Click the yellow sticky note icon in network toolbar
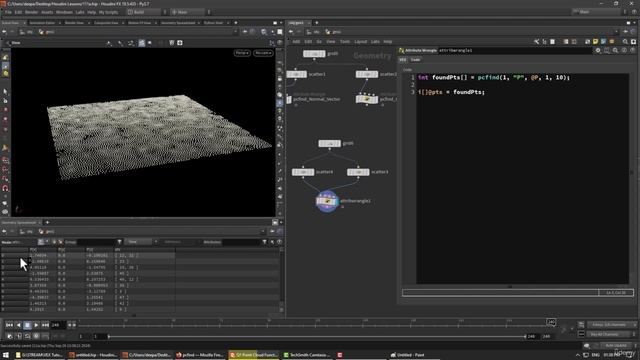The width and height of the screenshot is (640, 360). [x=595, y=42]
